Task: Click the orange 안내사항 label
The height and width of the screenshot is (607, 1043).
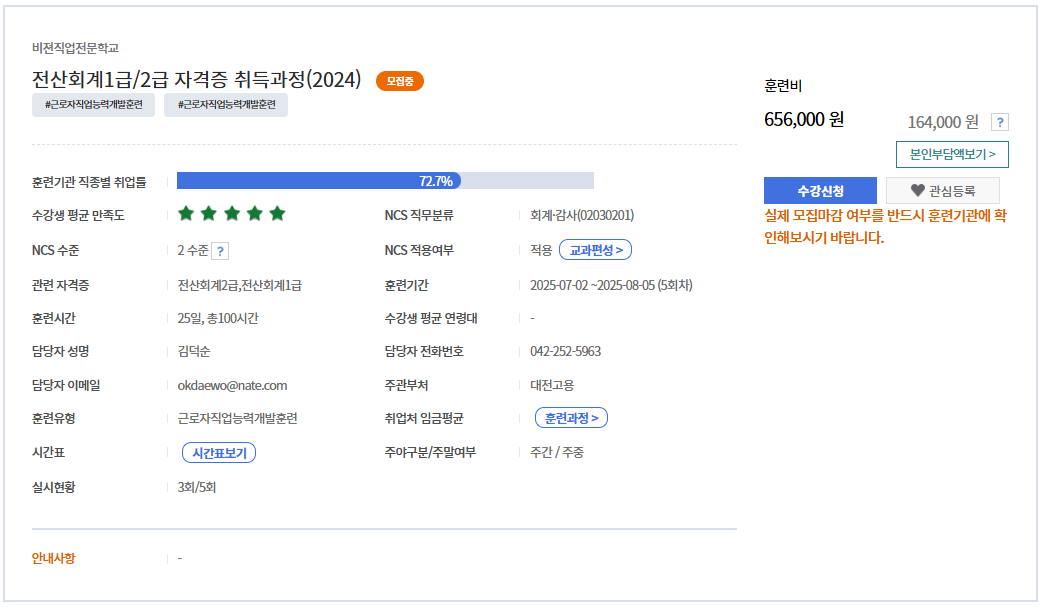Action: (x=53, y=558)
